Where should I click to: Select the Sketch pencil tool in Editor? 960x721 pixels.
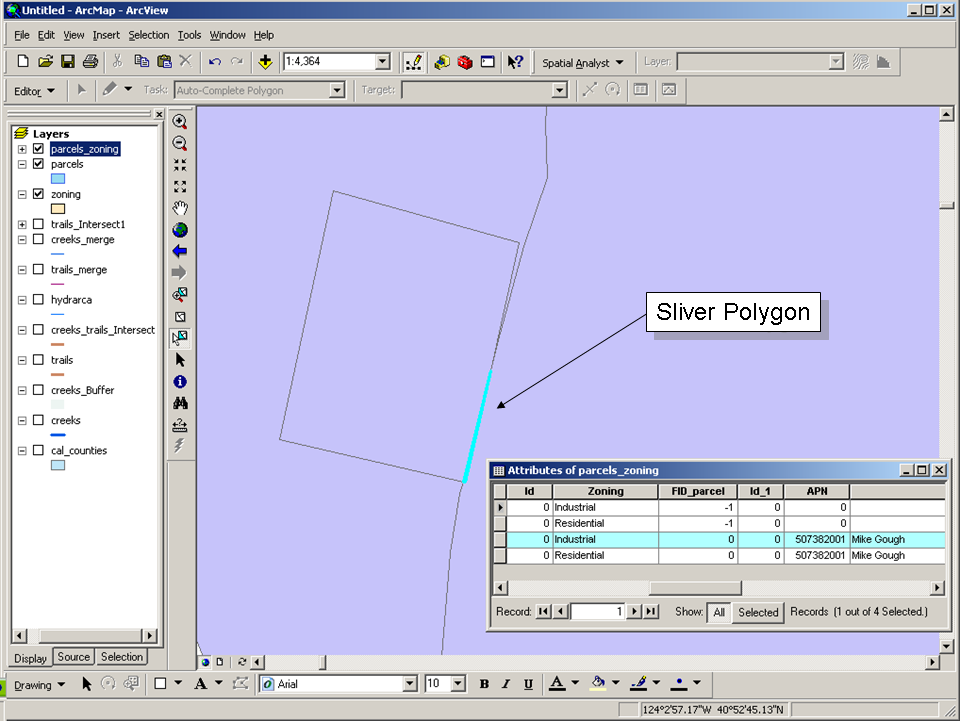pyautogui.click(x=110, y=89)
